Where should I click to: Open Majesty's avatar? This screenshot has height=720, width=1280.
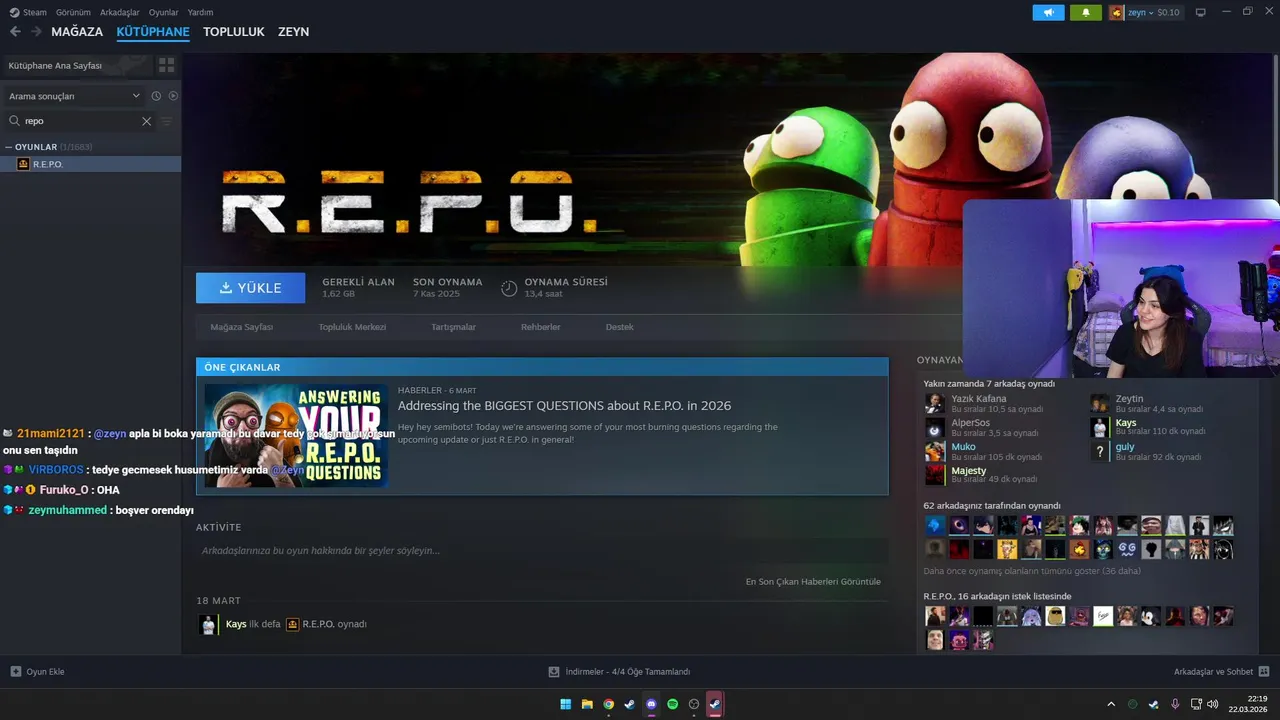click(934, 475)
